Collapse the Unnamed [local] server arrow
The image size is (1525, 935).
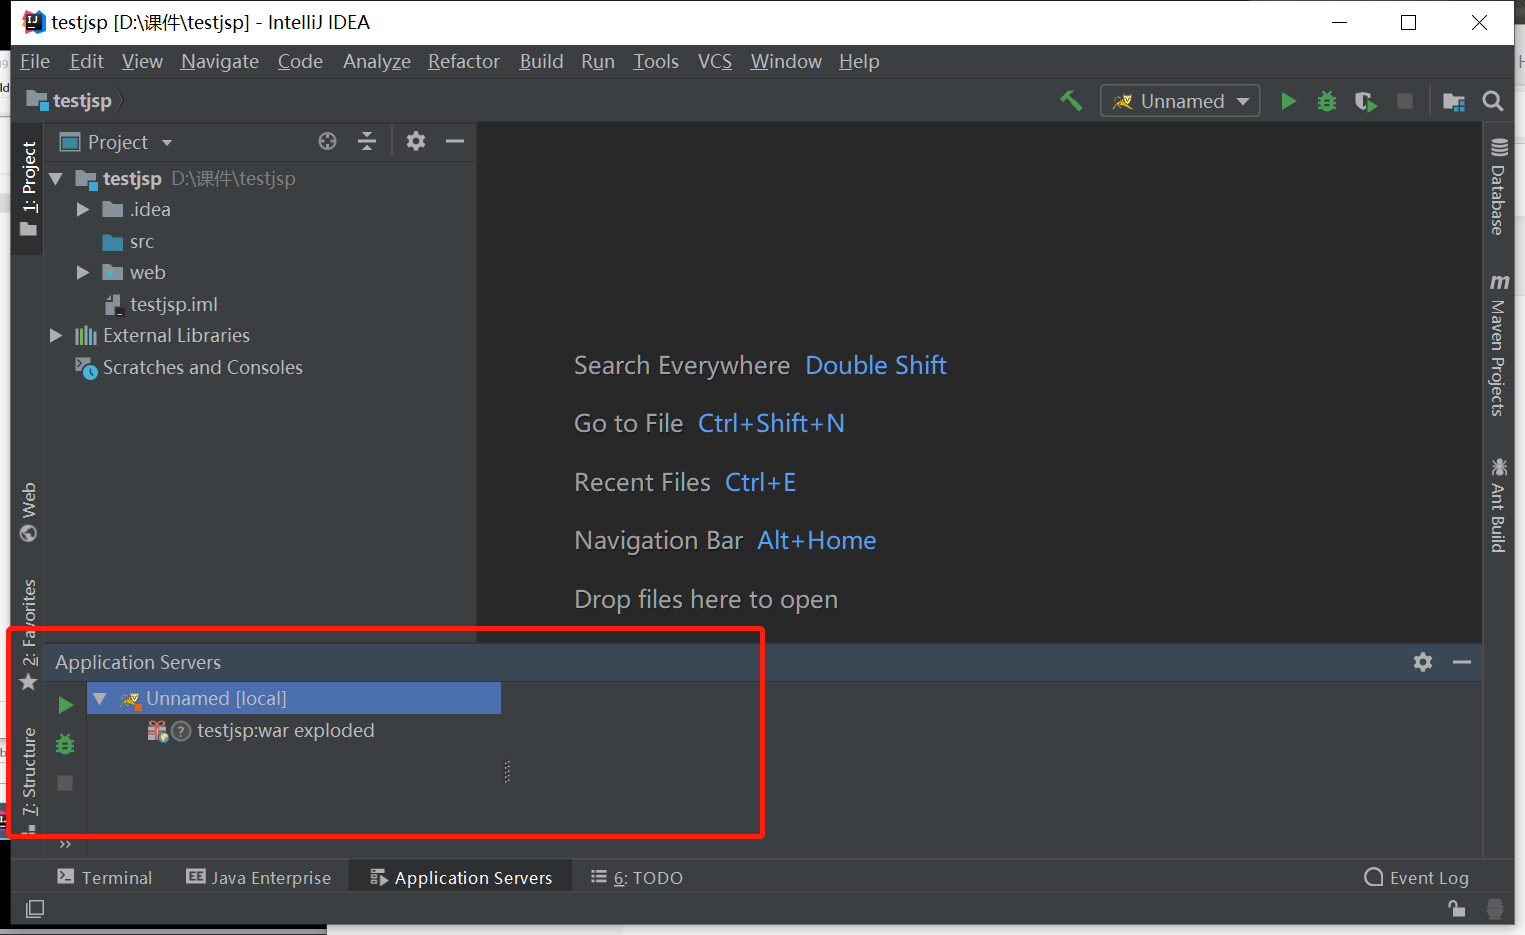pyautogui.click(x=100, y=698)
